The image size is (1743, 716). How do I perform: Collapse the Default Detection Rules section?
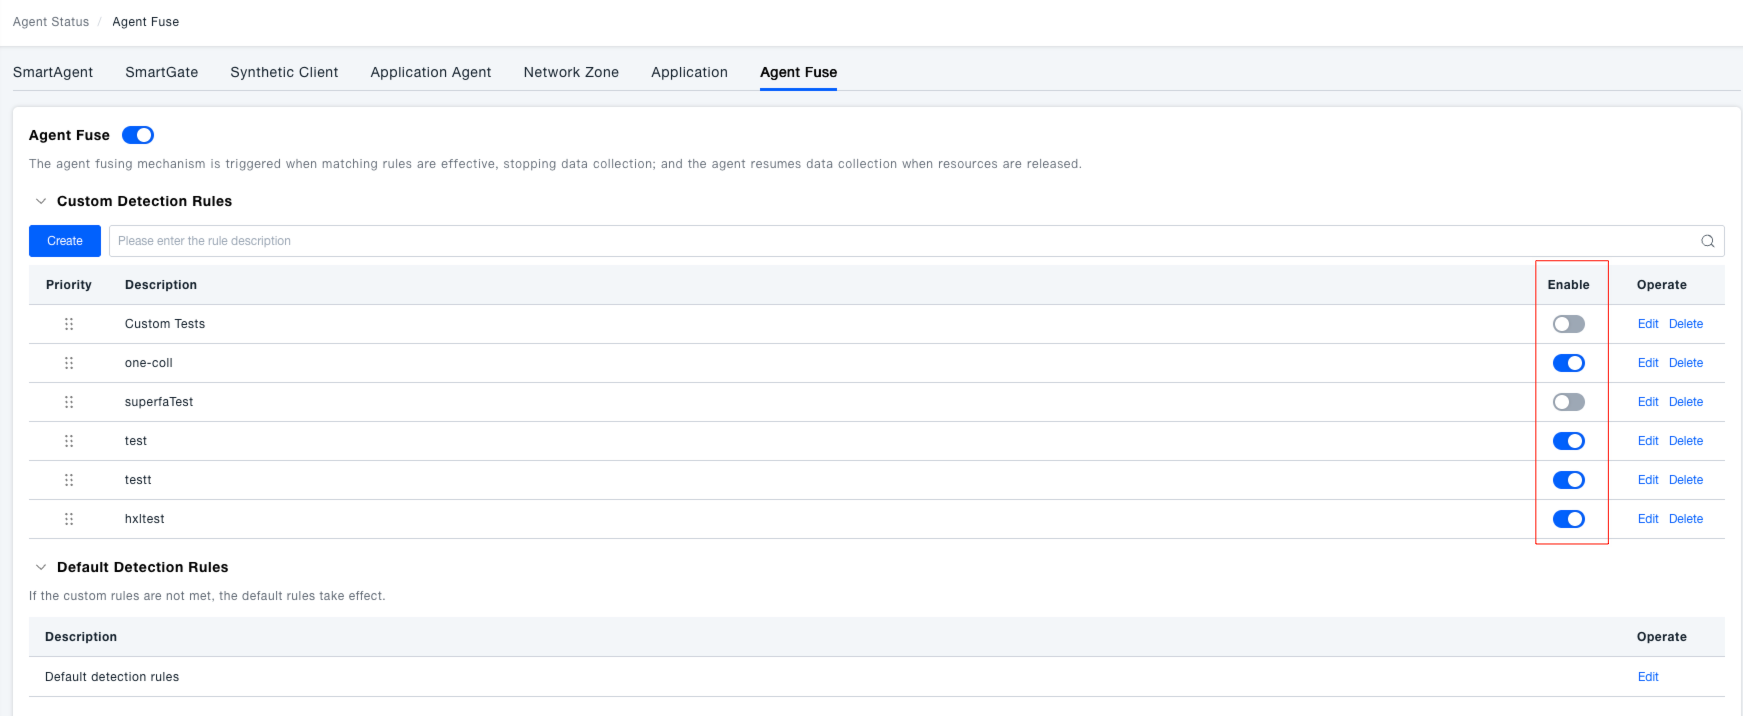tap(41, 567)
